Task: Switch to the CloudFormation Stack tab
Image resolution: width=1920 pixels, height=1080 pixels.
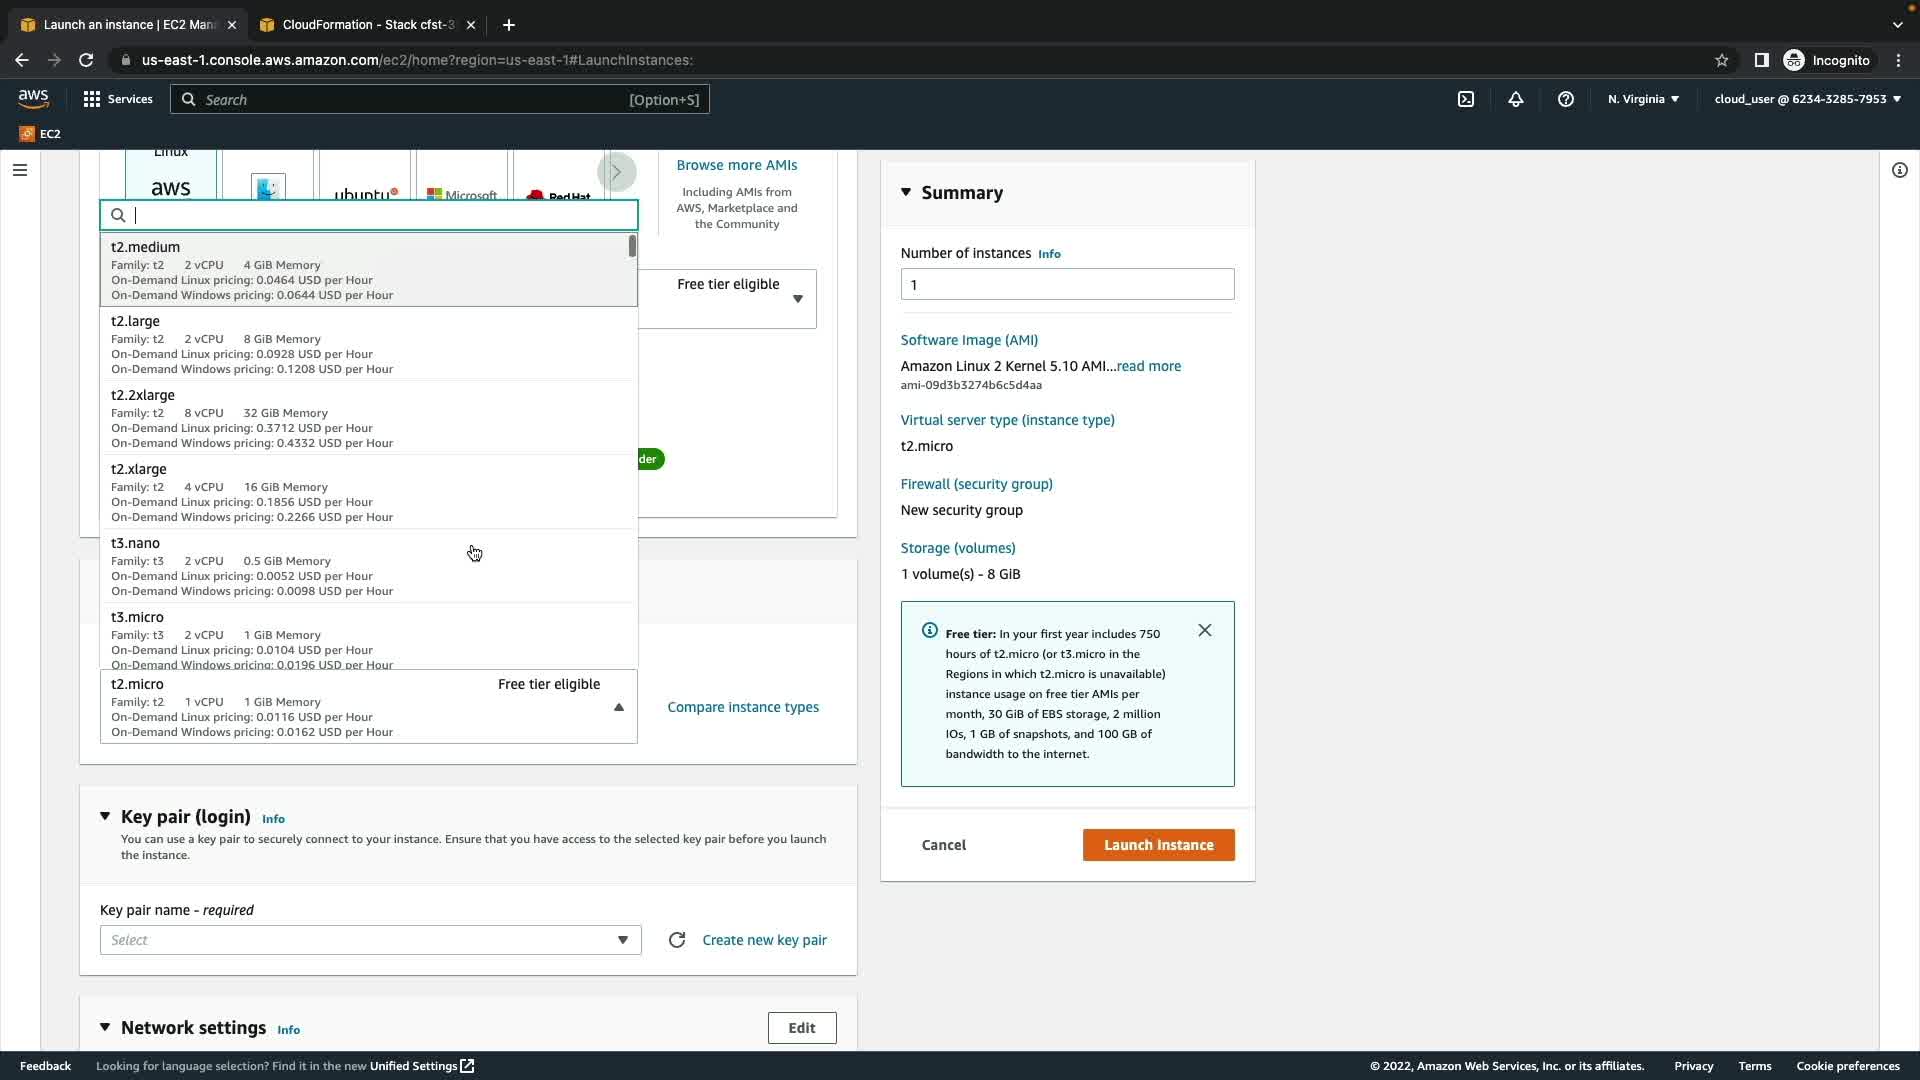Action: (x=366, y=24)
